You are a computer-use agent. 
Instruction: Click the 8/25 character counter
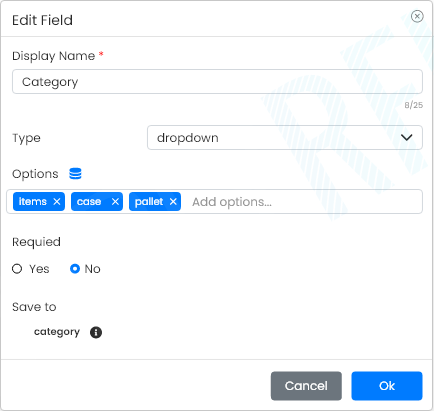(414, 105)
